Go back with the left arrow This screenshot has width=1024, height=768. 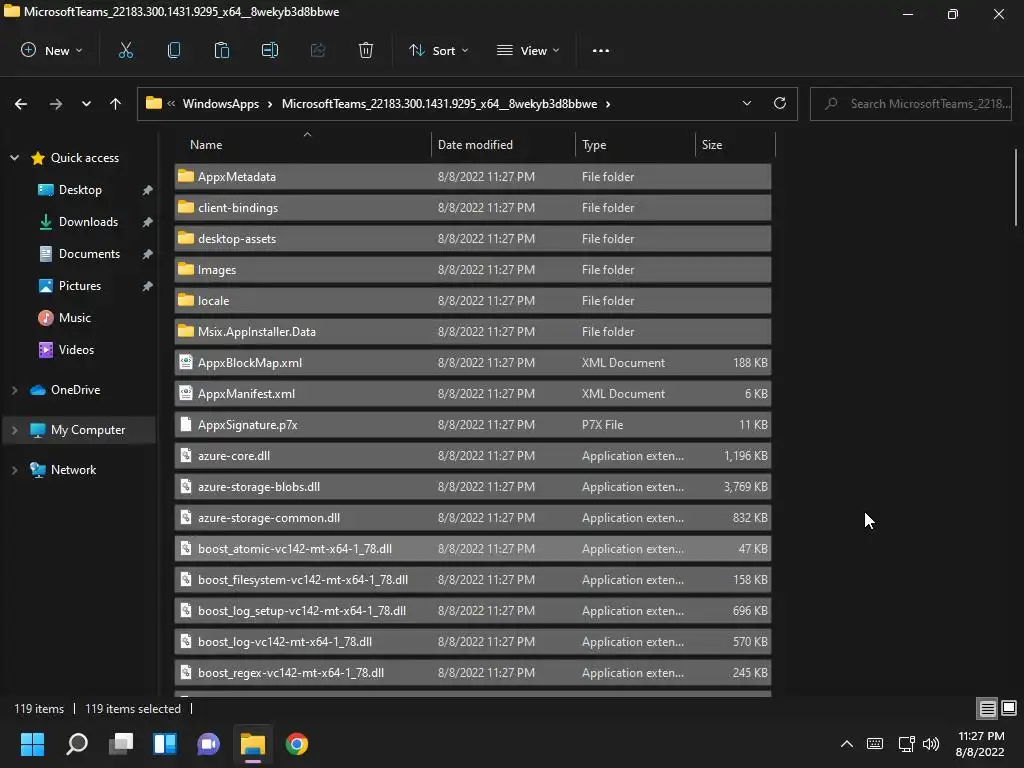tap(21, 104)
